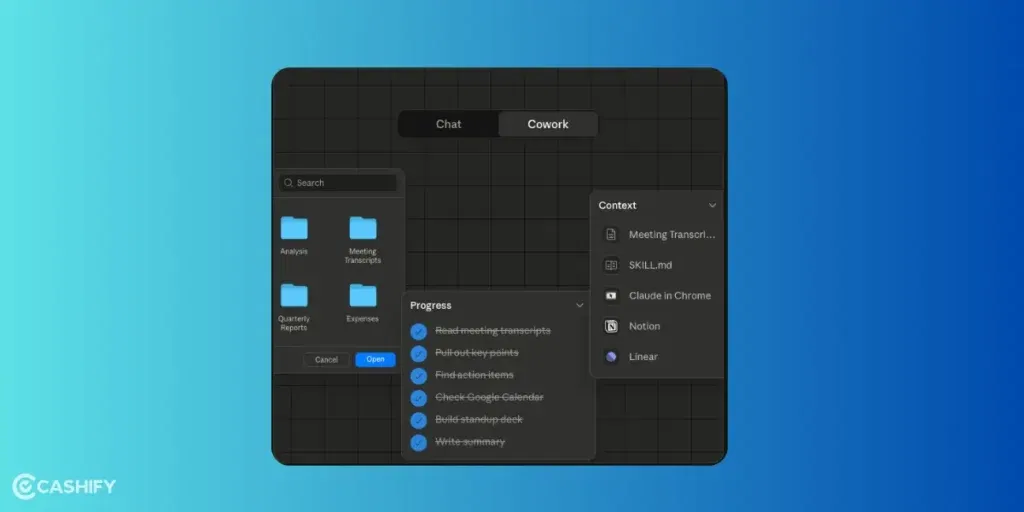Select the Analysis folder icon

point(294,228)
